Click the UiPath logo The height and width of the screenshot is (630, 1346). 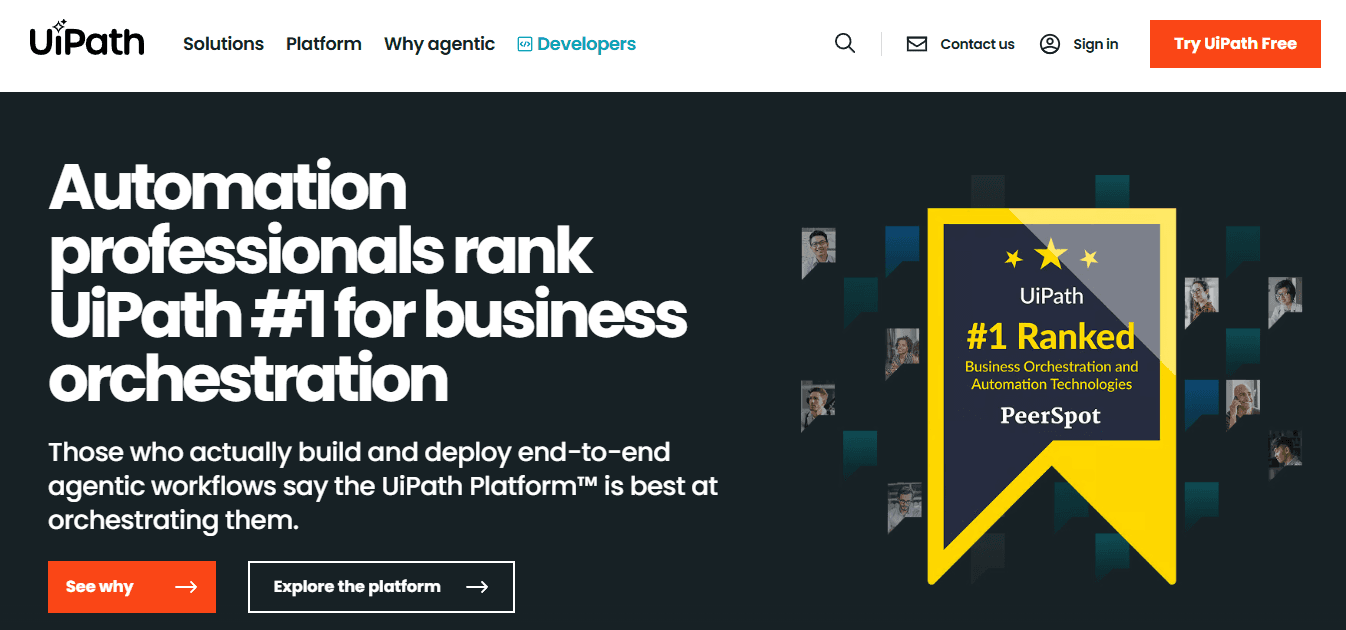point(87,40)
